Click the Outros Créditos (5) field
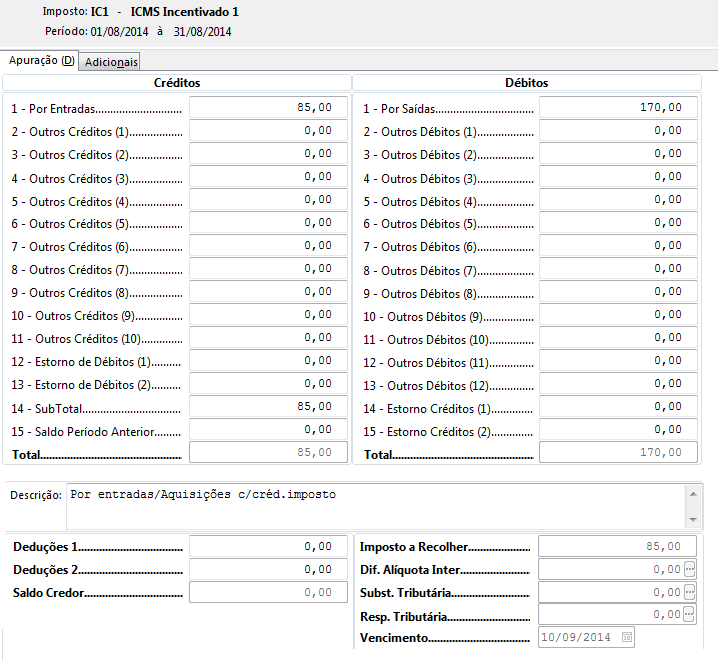Image resolution: width=718 pixels, height=661 pixels. 268,222
